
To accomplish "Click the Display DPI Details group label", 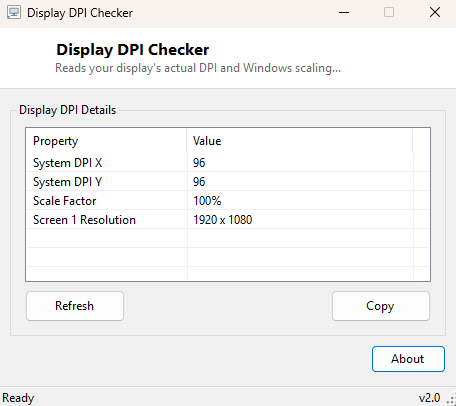I will (x=67, y=110).
